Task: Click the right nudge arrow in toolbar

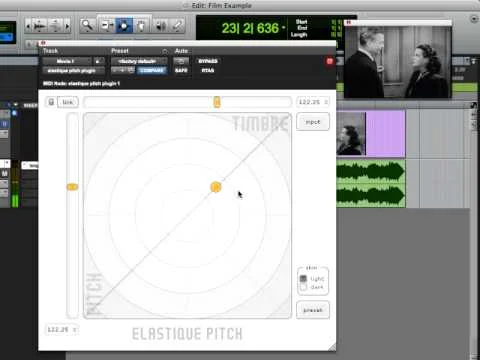Action: 67,26
